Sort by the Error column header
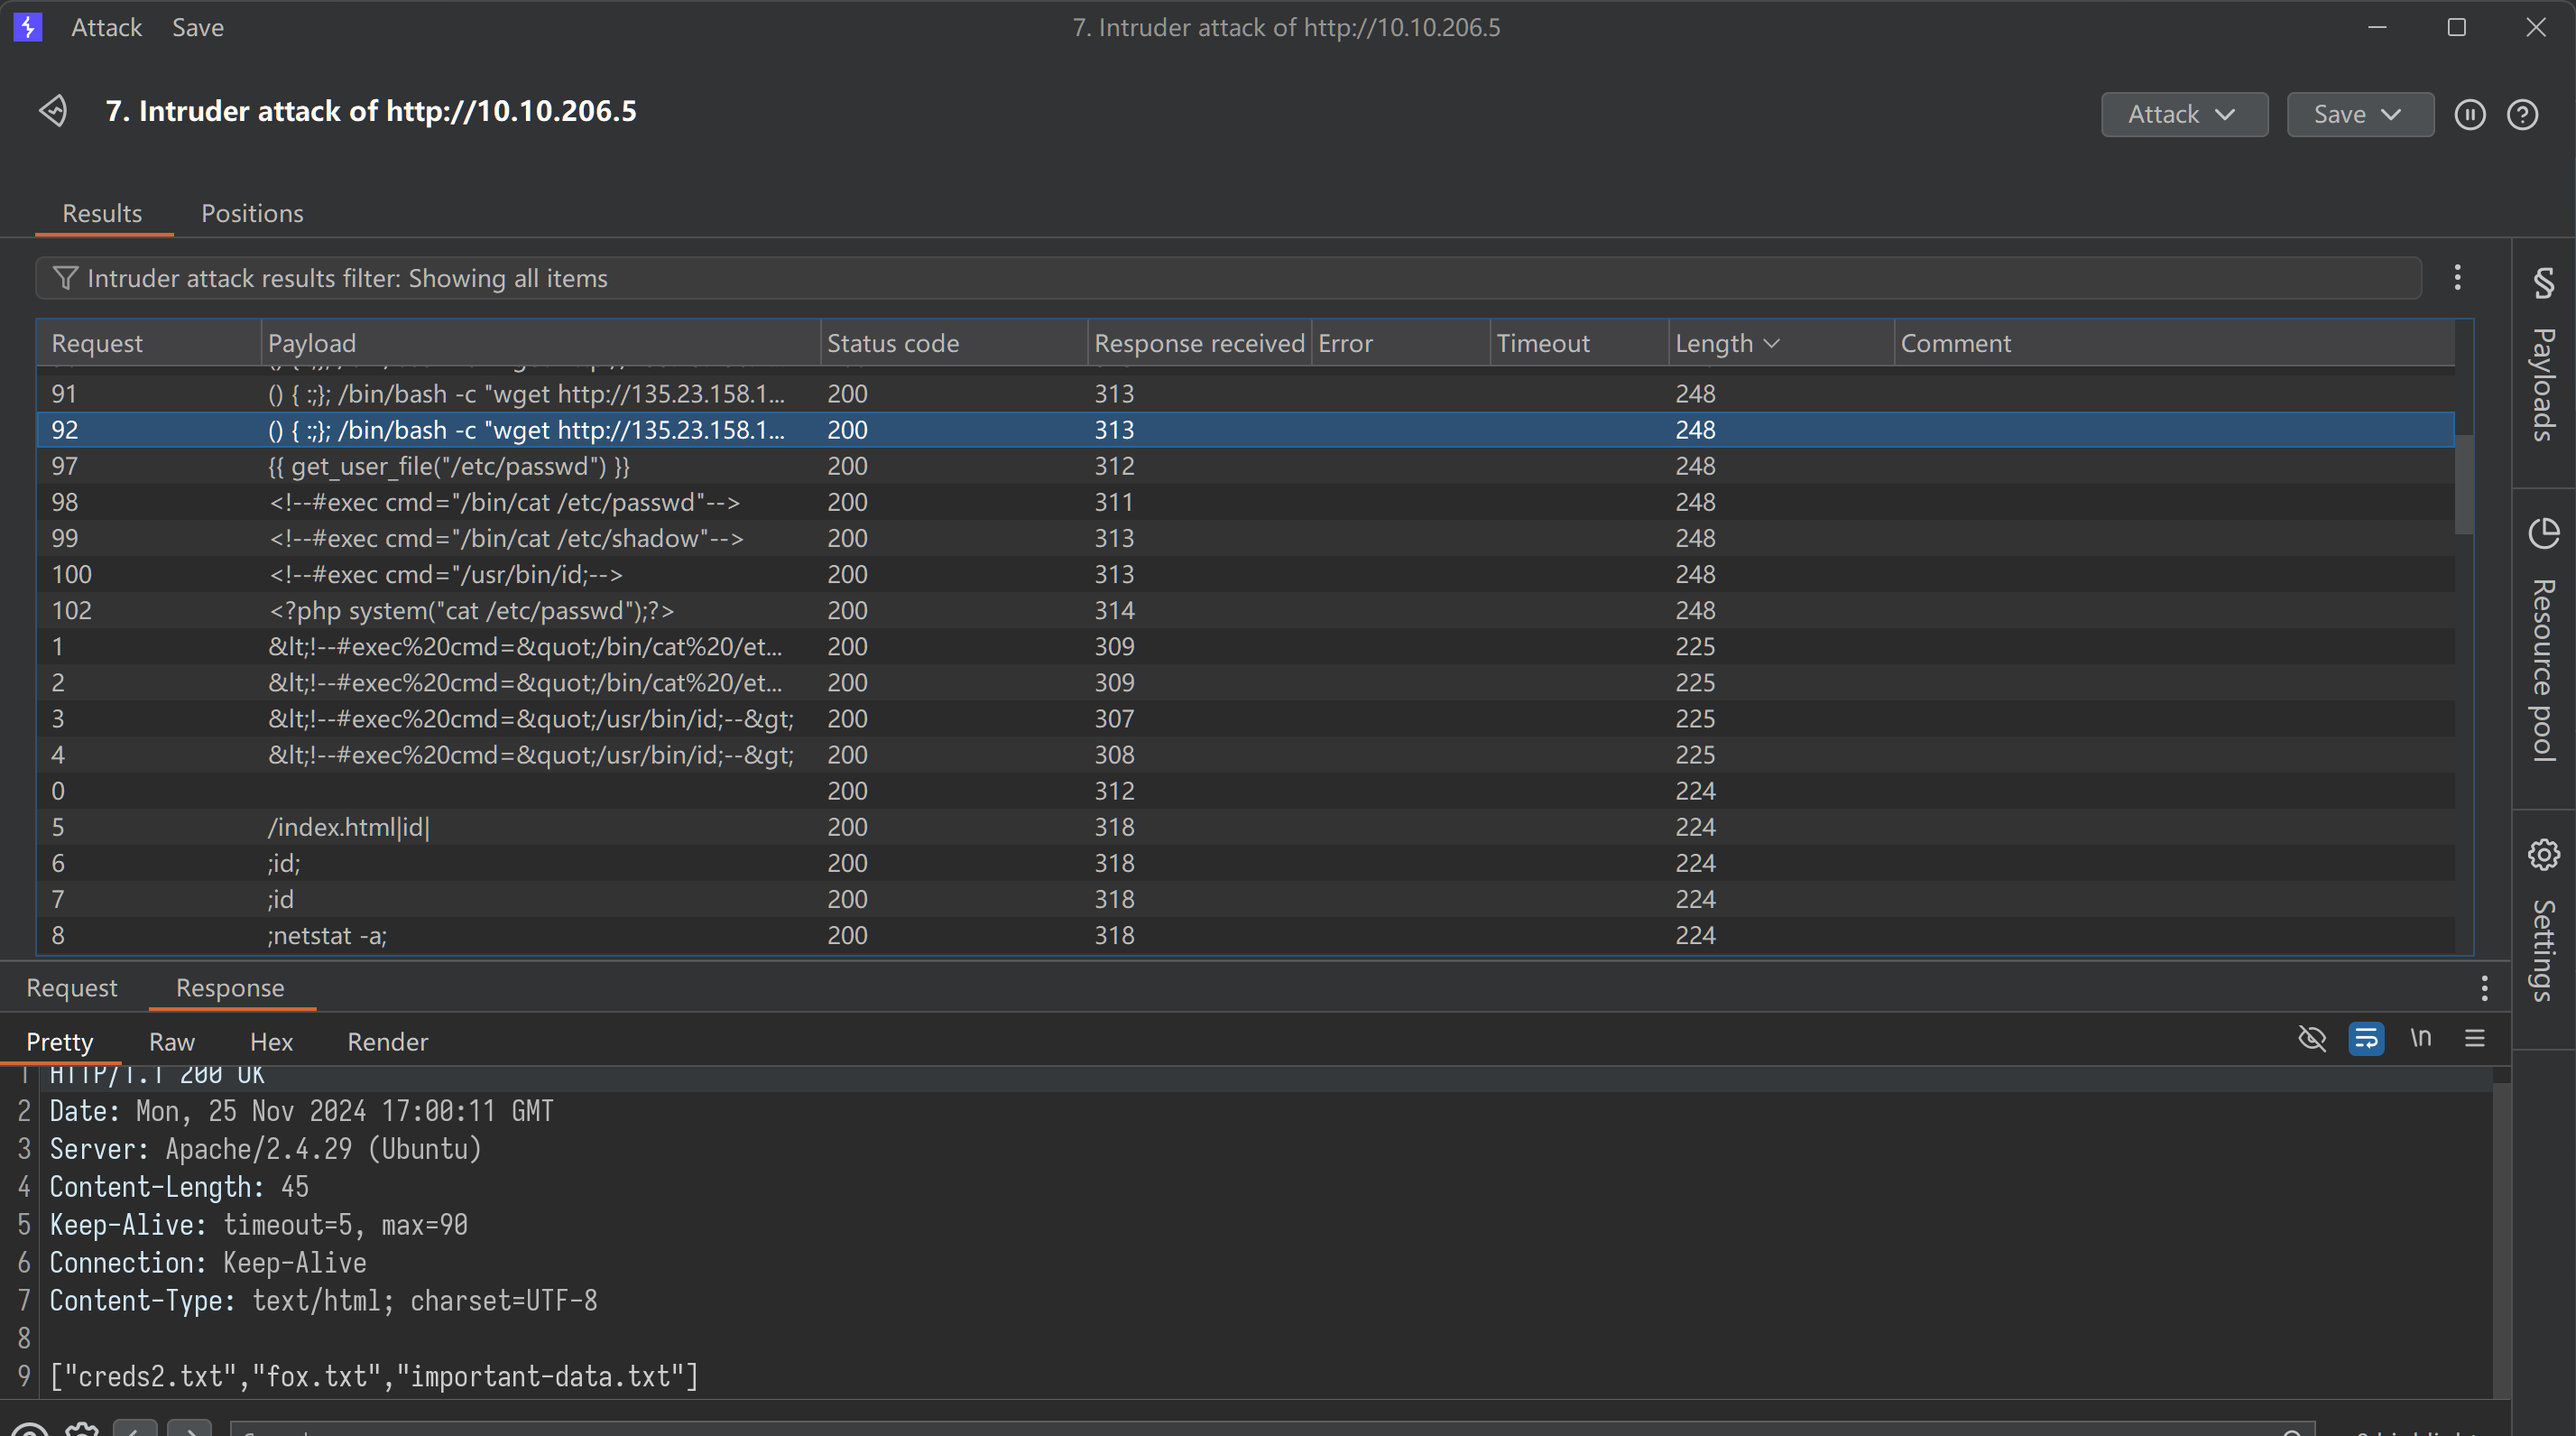Image resolution: width=2576 pixels, height=1436 pixels. (x=1400, y=343)
